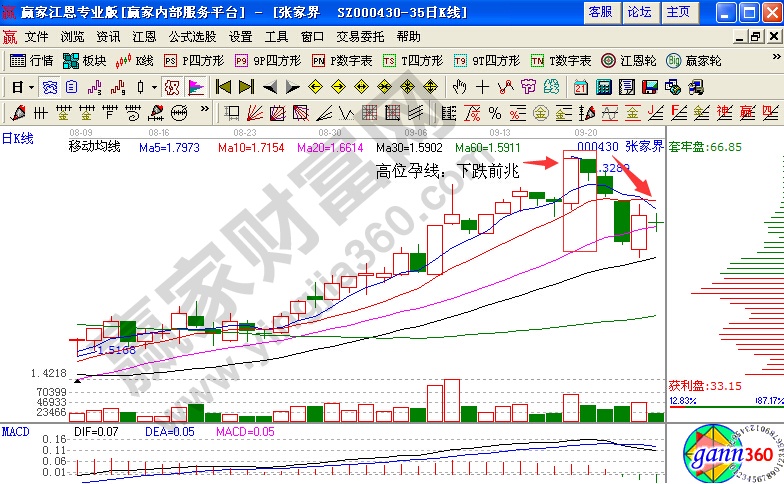Open the 浏览 menu
Image resolution: width=784 pixels, height=484 pixels.
[x=72, y=36]
